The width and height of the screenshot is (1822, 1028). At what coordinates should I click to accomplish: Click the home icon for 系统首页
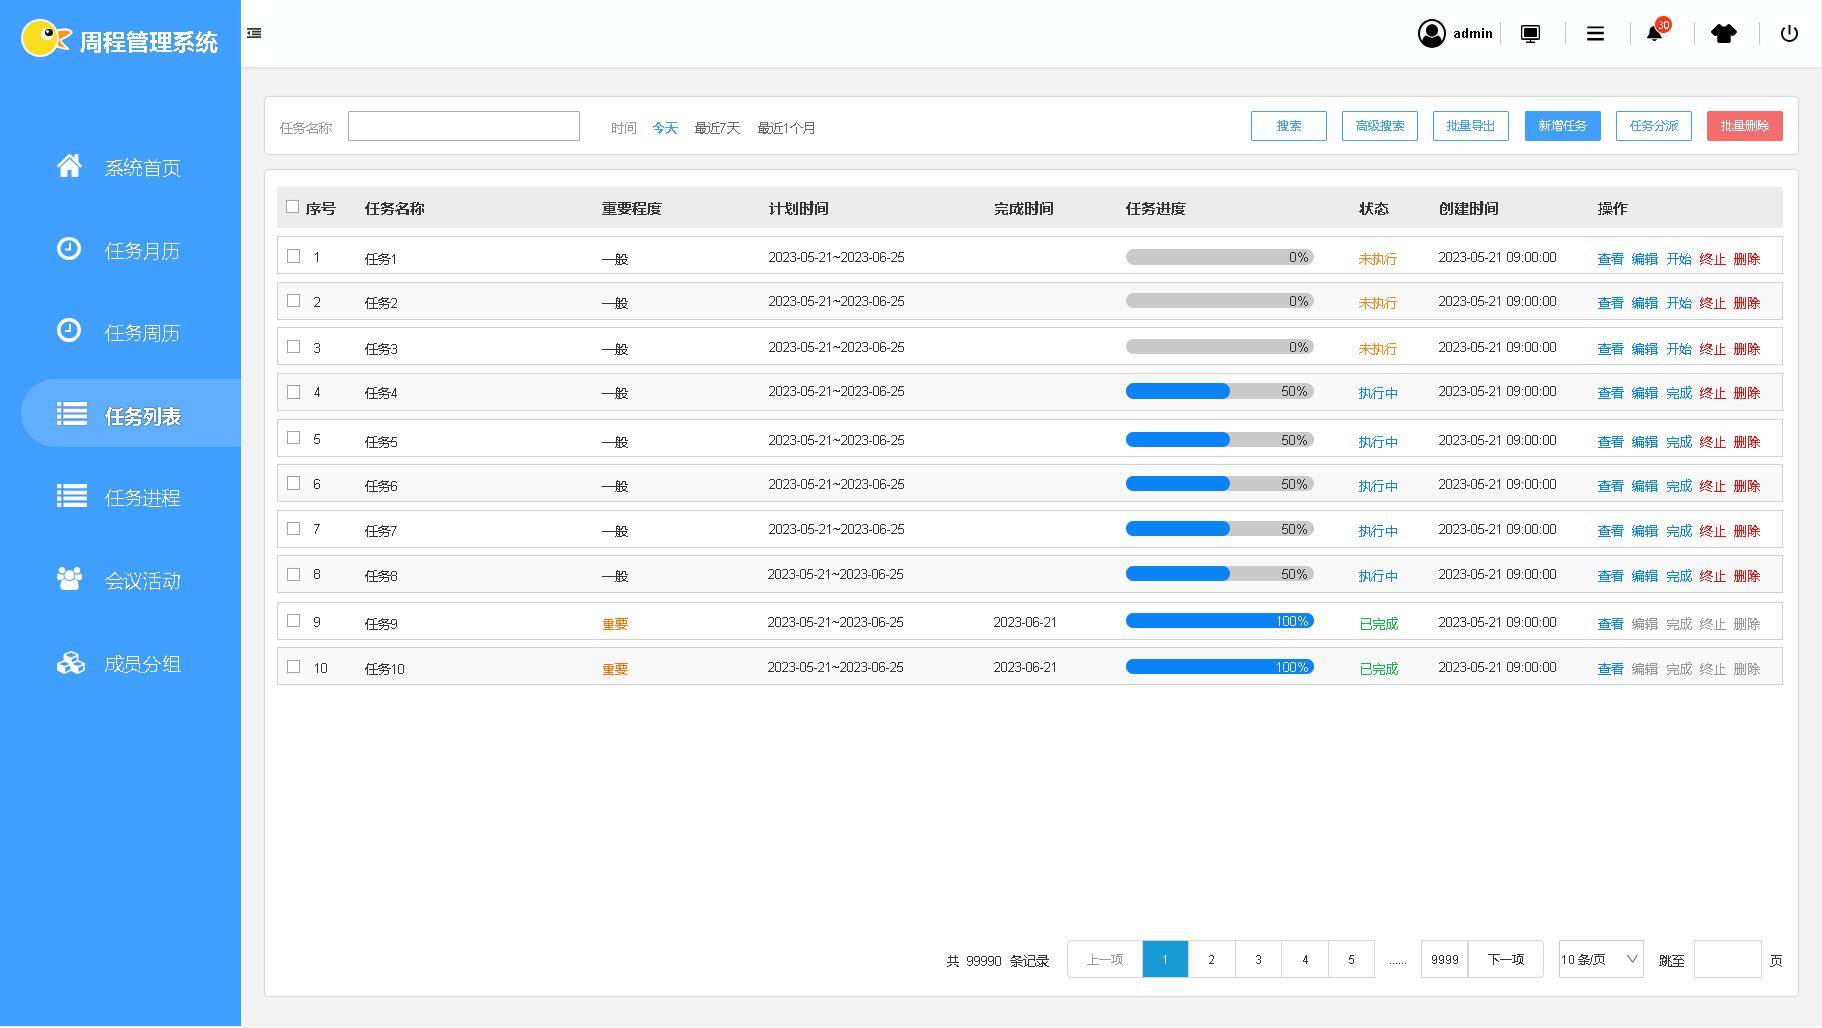(69, 166)
